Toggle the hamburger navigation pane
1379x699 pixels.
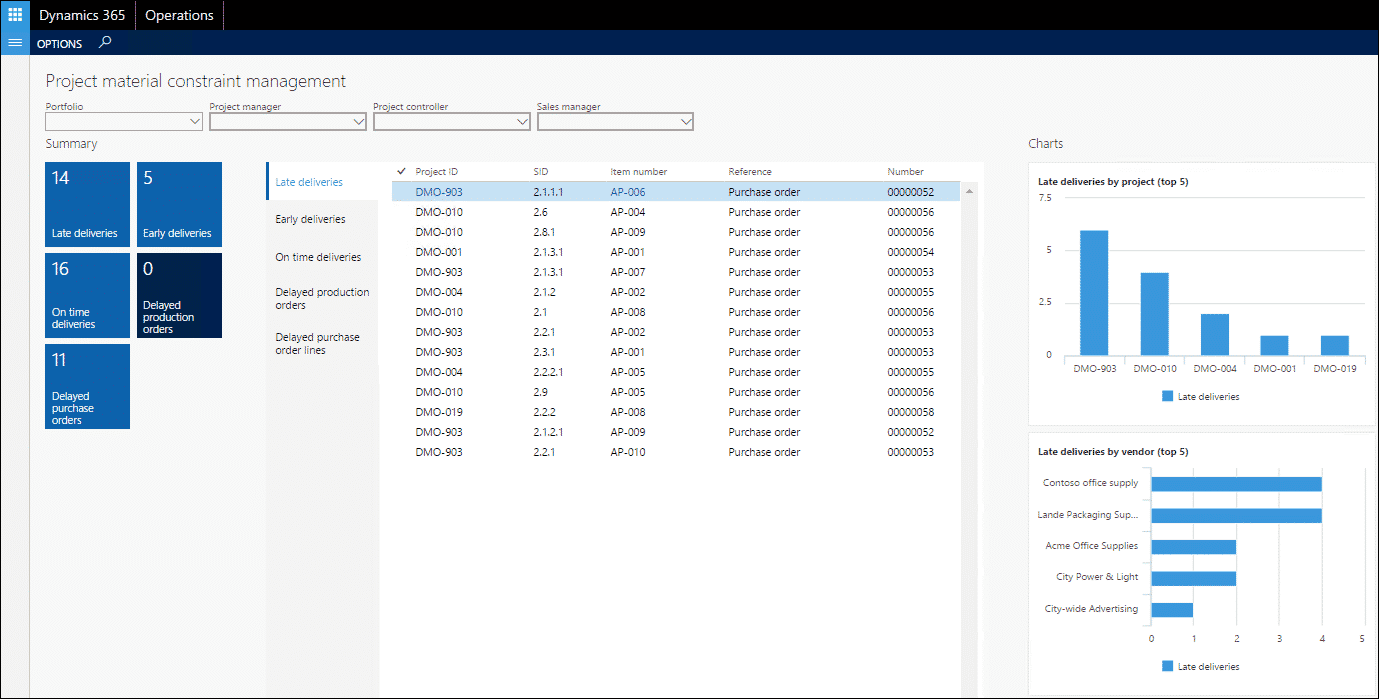[x=15, y=43]
